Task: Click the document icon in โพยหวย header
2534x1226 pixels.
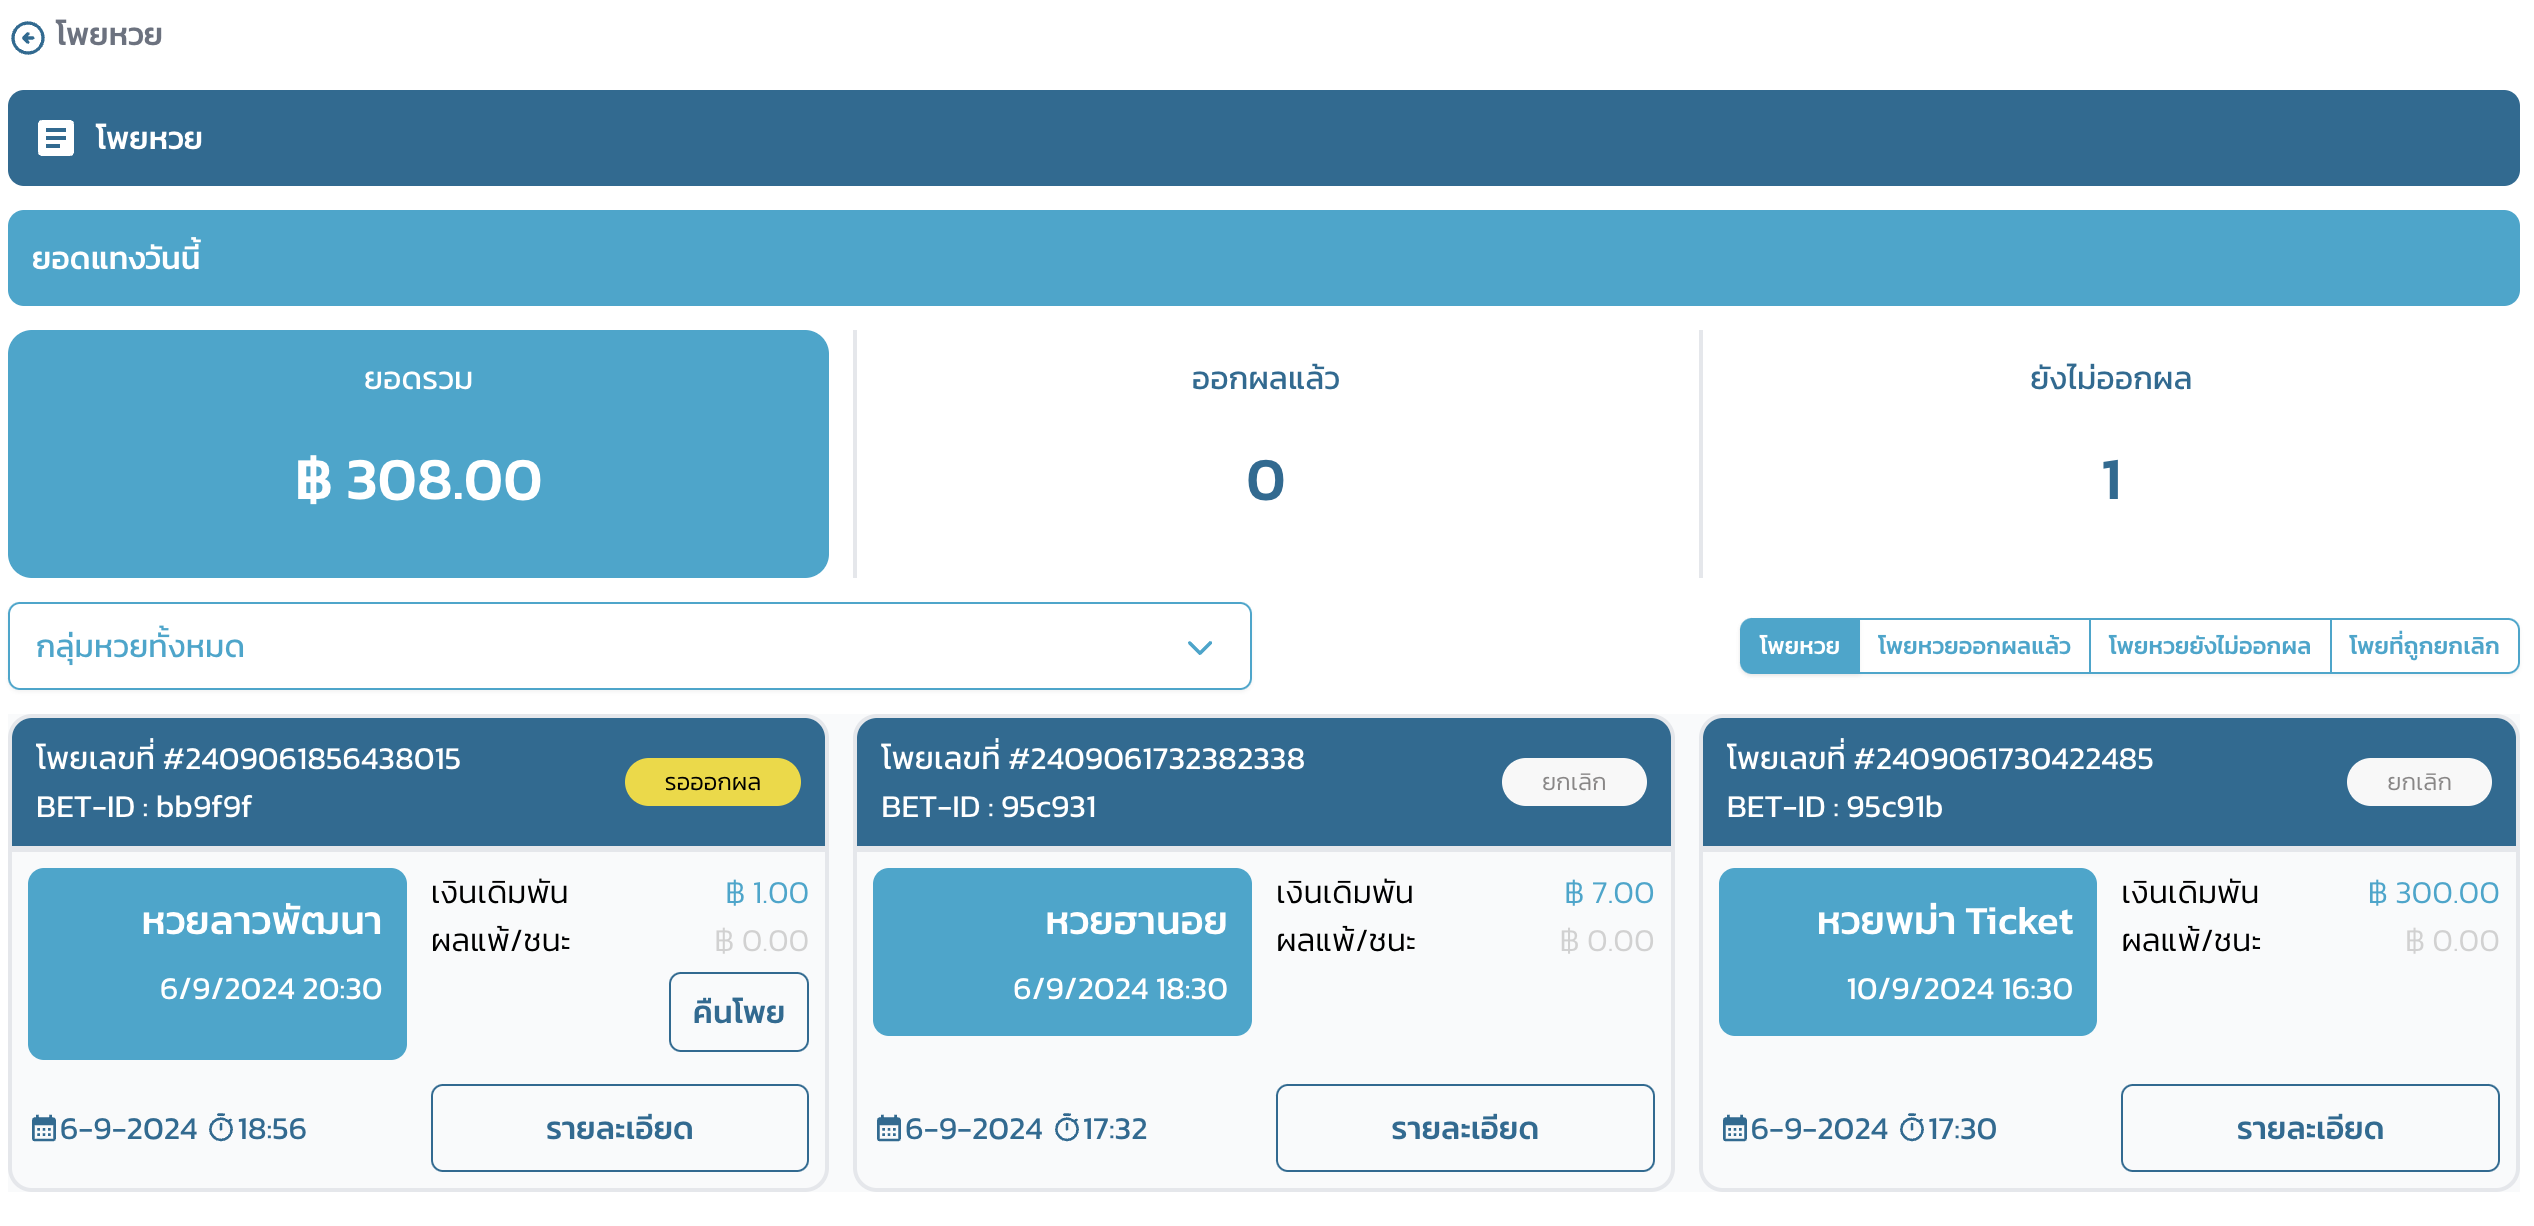Action: [x=56, y=138]
